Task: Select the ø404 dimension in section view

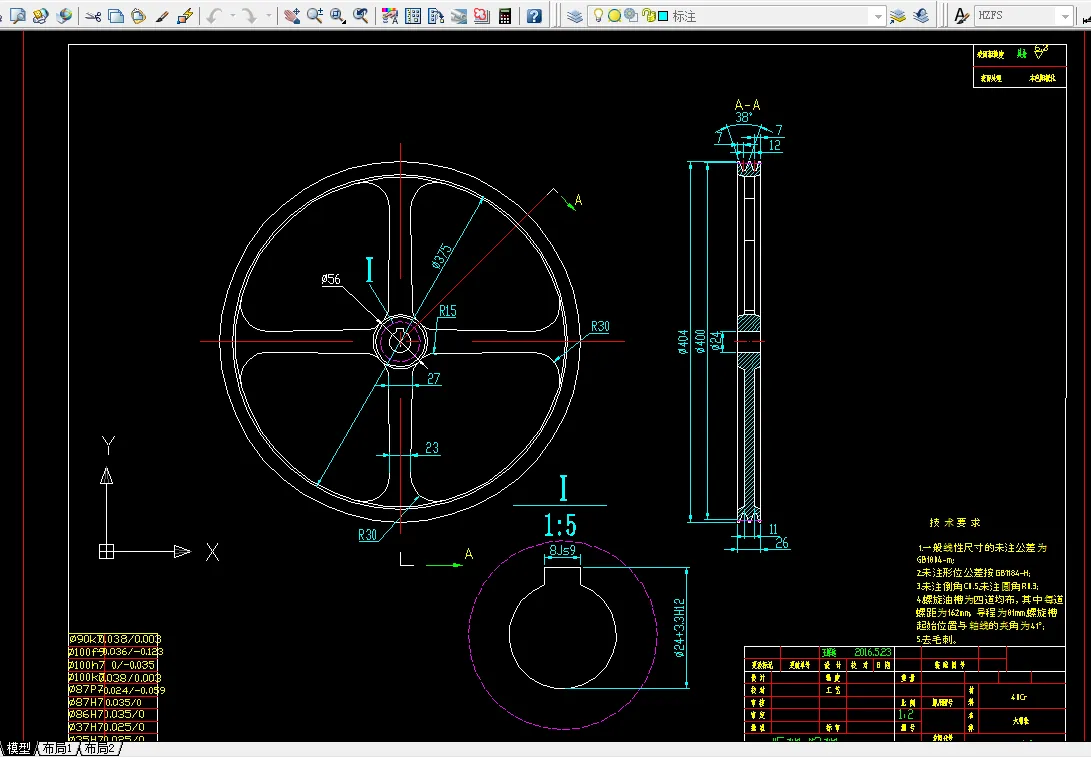Action: click(683, 342)
